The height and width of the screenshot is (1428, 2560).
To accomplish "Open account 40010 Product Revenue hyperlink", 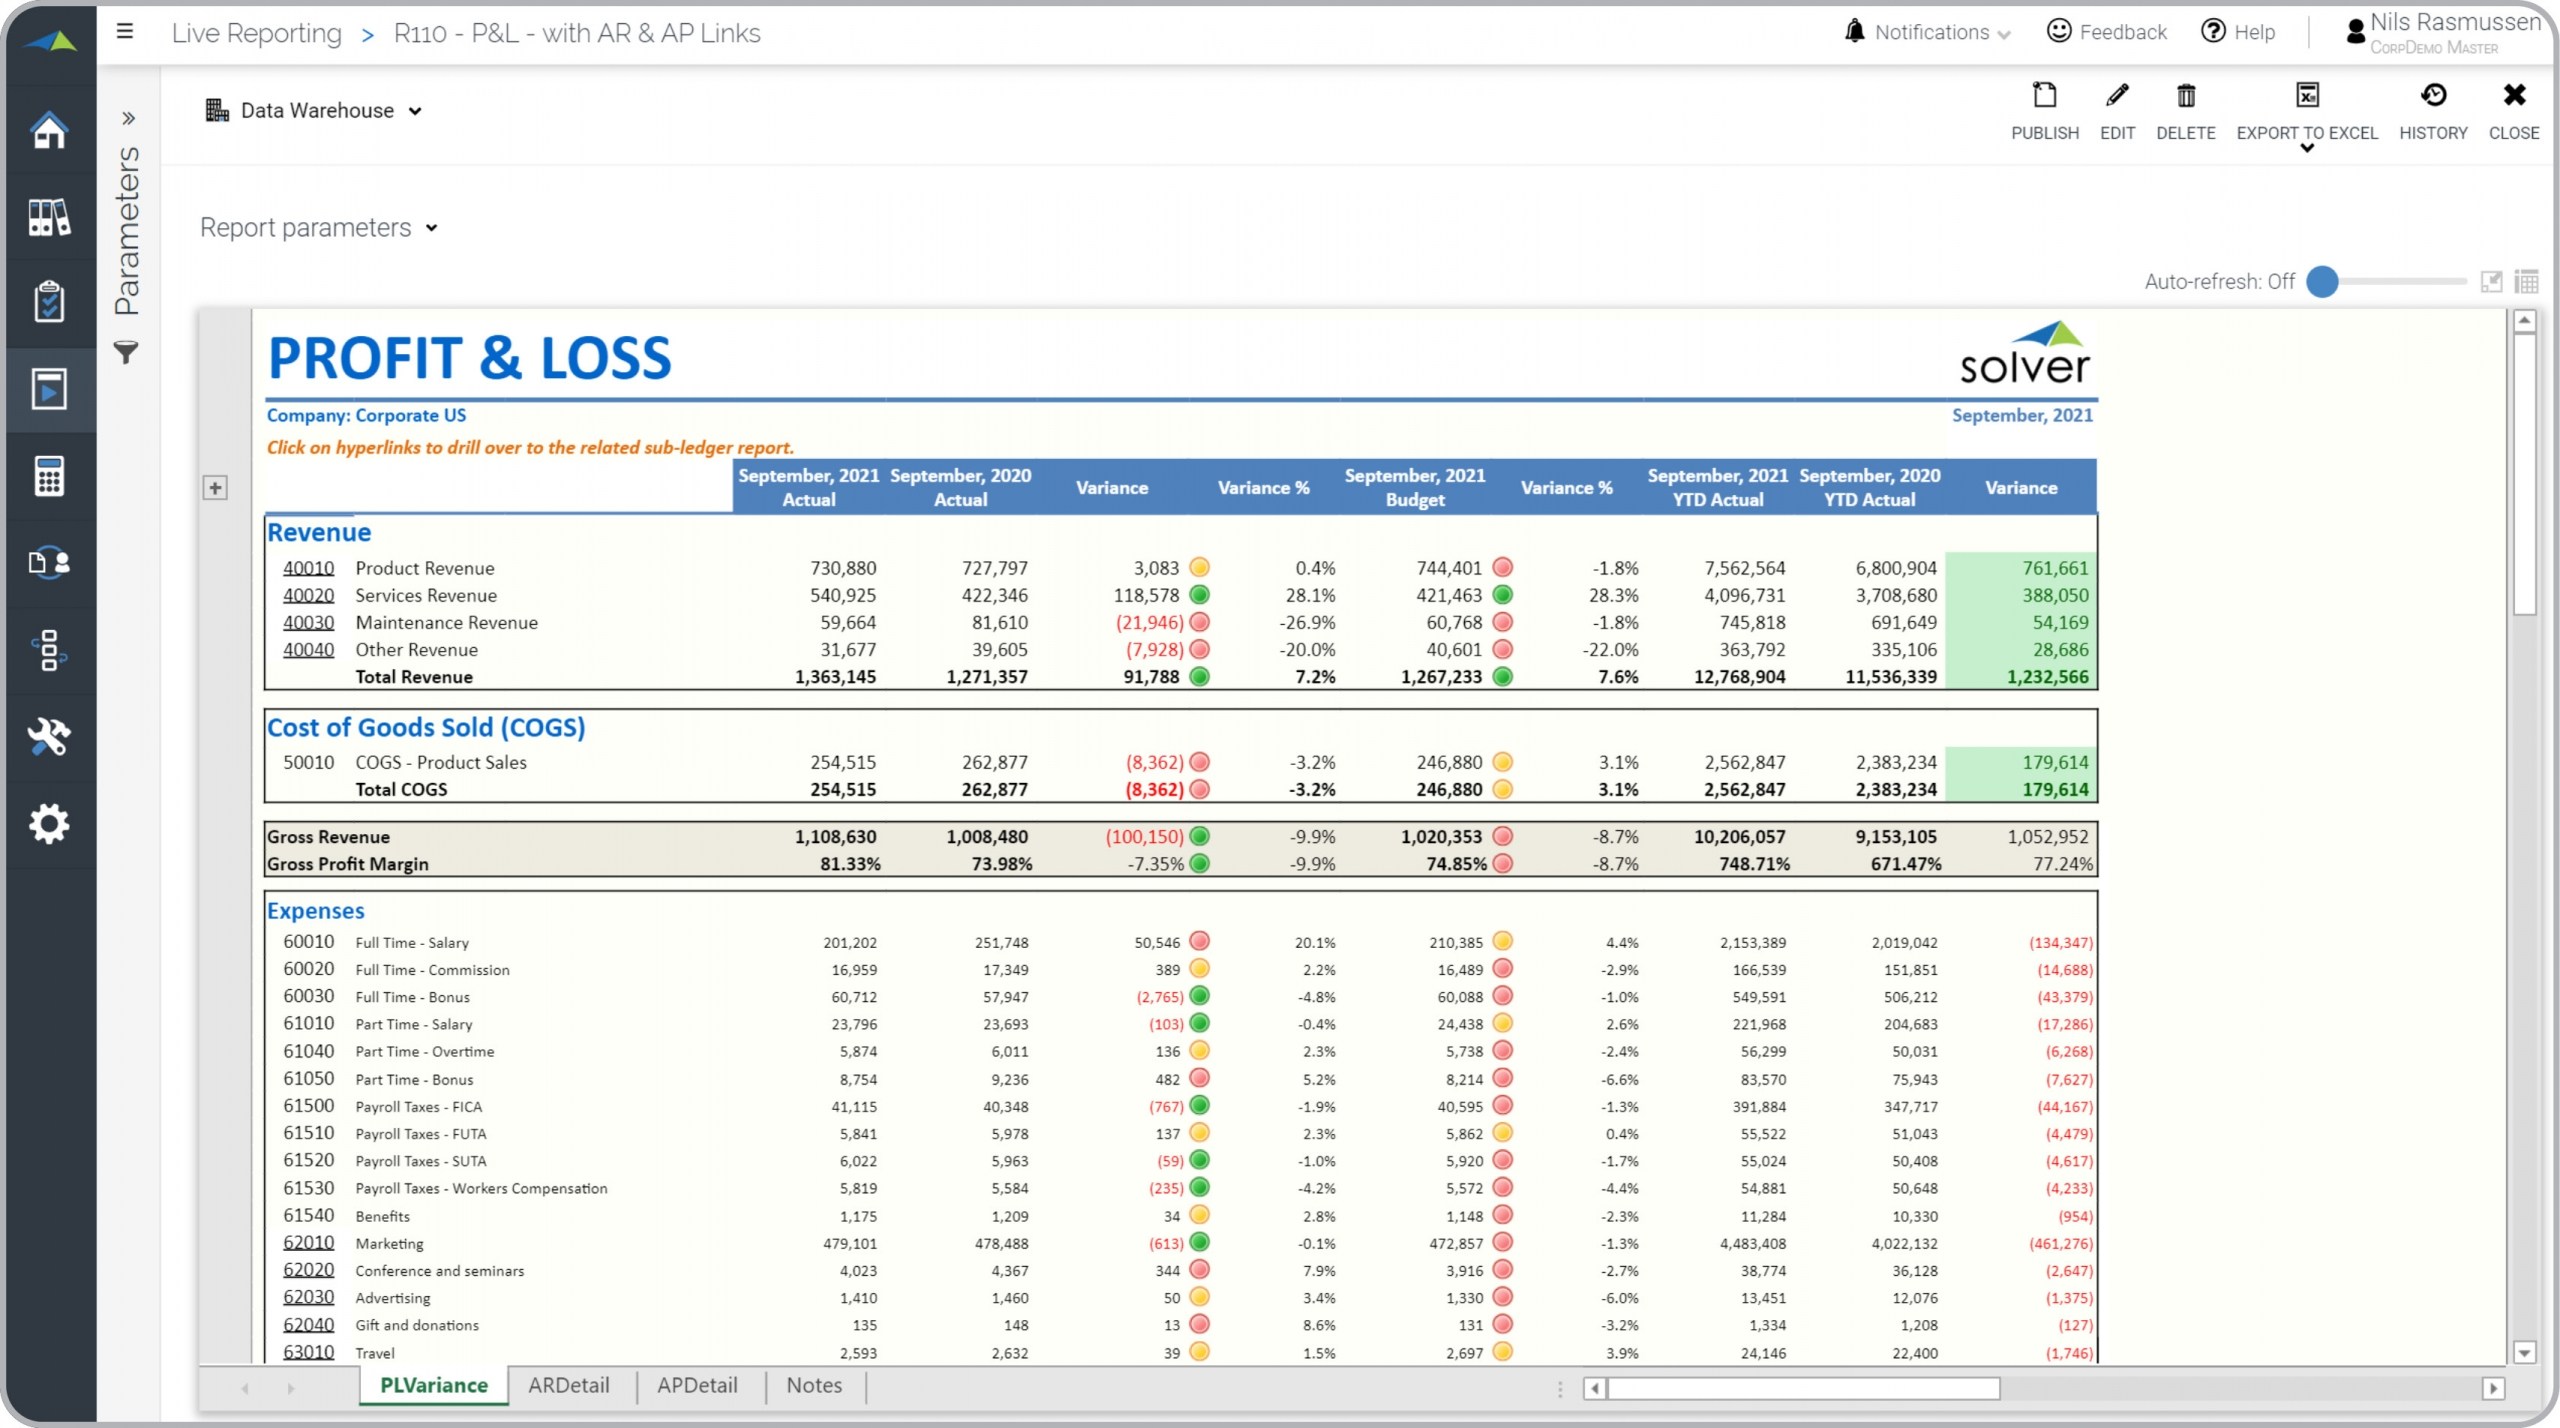I will coord(308,568).
